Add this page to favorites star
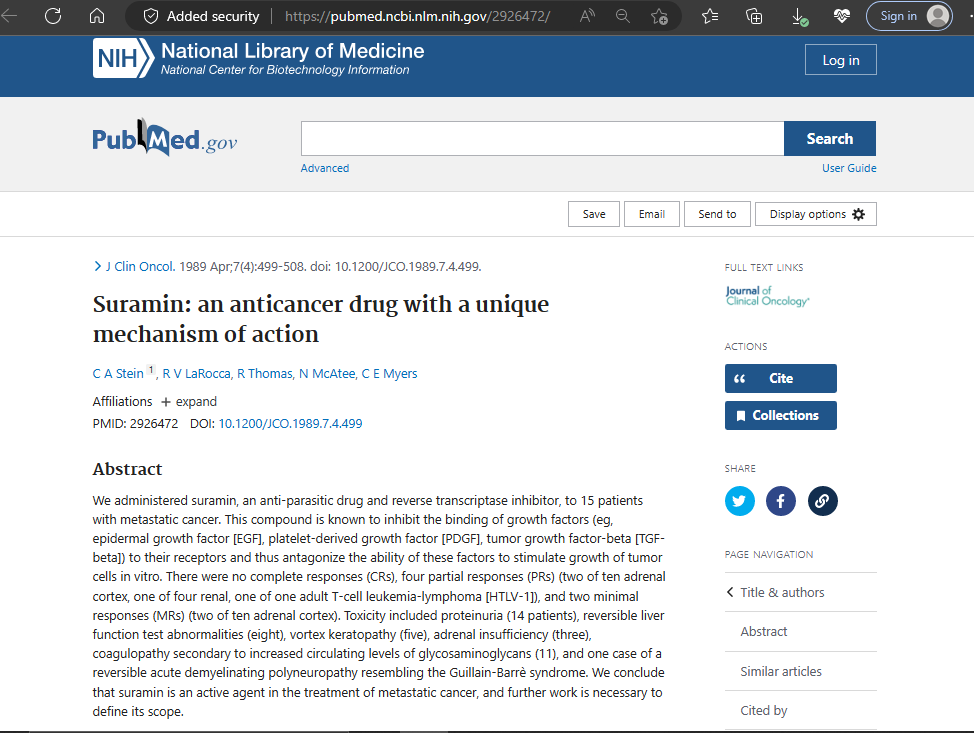Screen dimensions: 974x733 point(659,16)
